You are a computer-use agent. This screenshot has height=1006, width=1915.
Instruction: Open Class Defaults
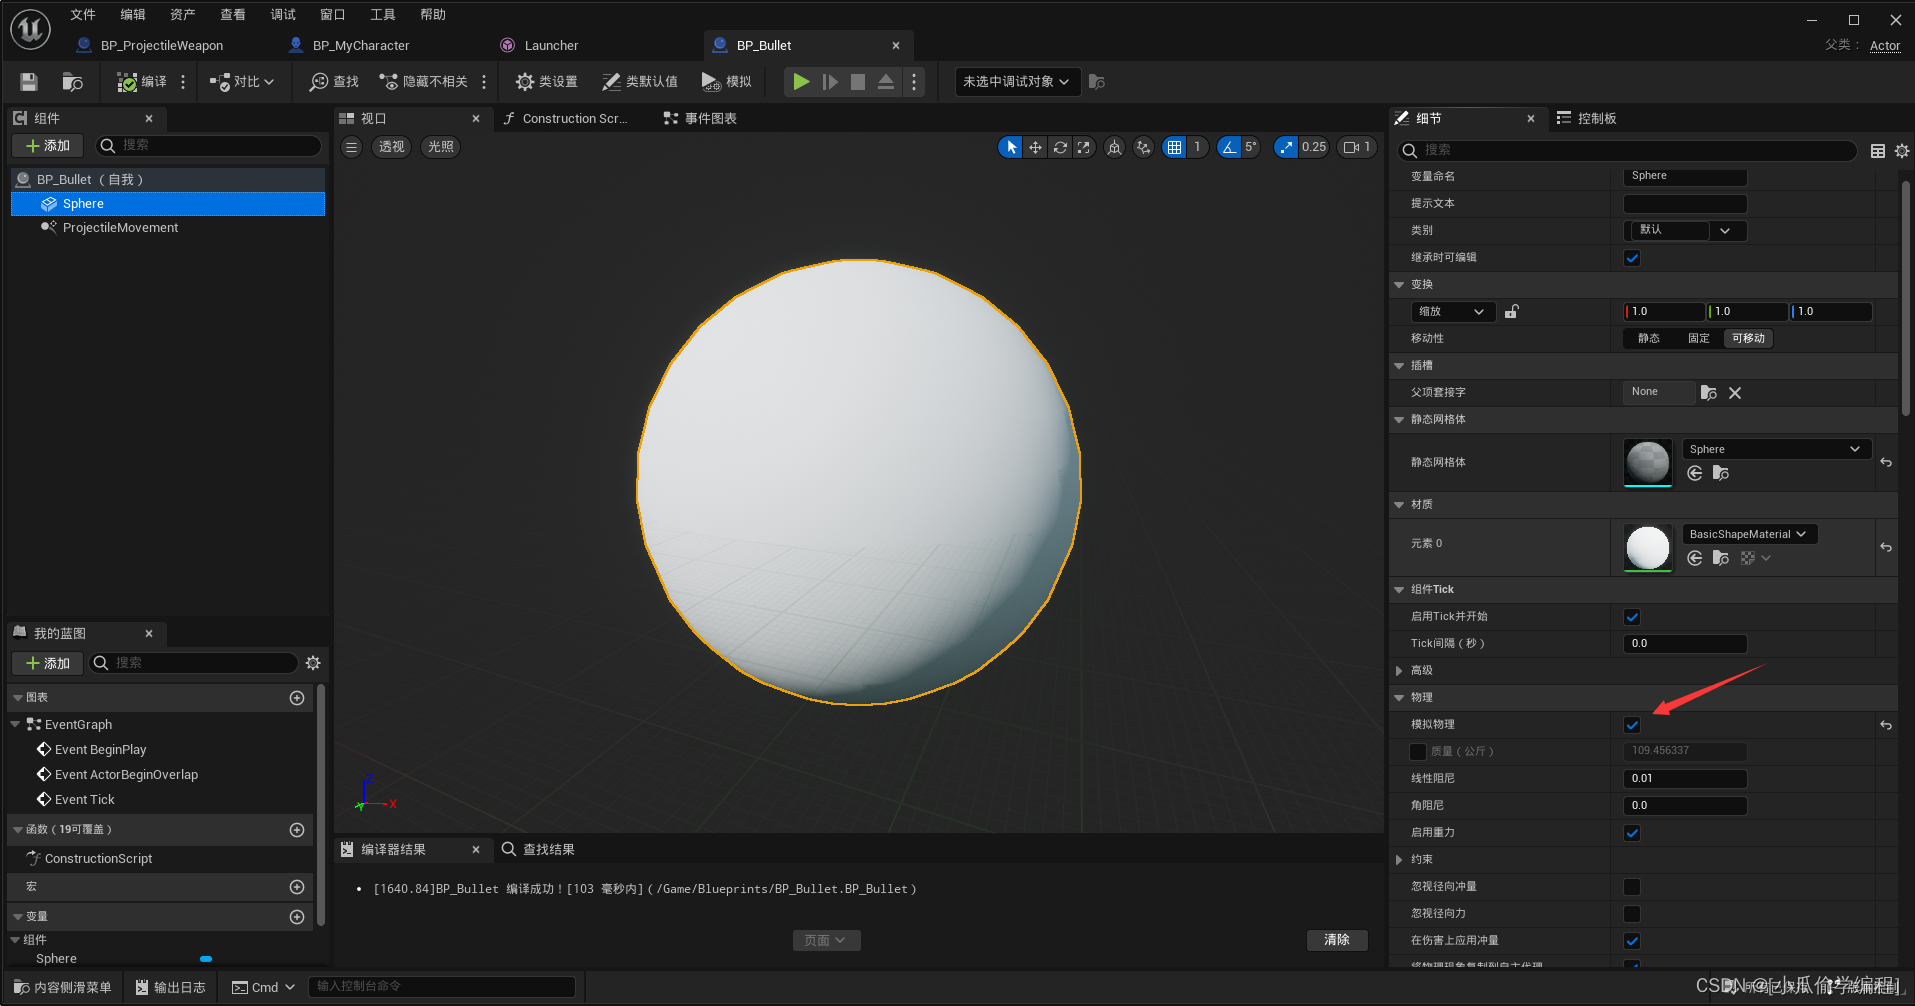click(x=640, y=82)
